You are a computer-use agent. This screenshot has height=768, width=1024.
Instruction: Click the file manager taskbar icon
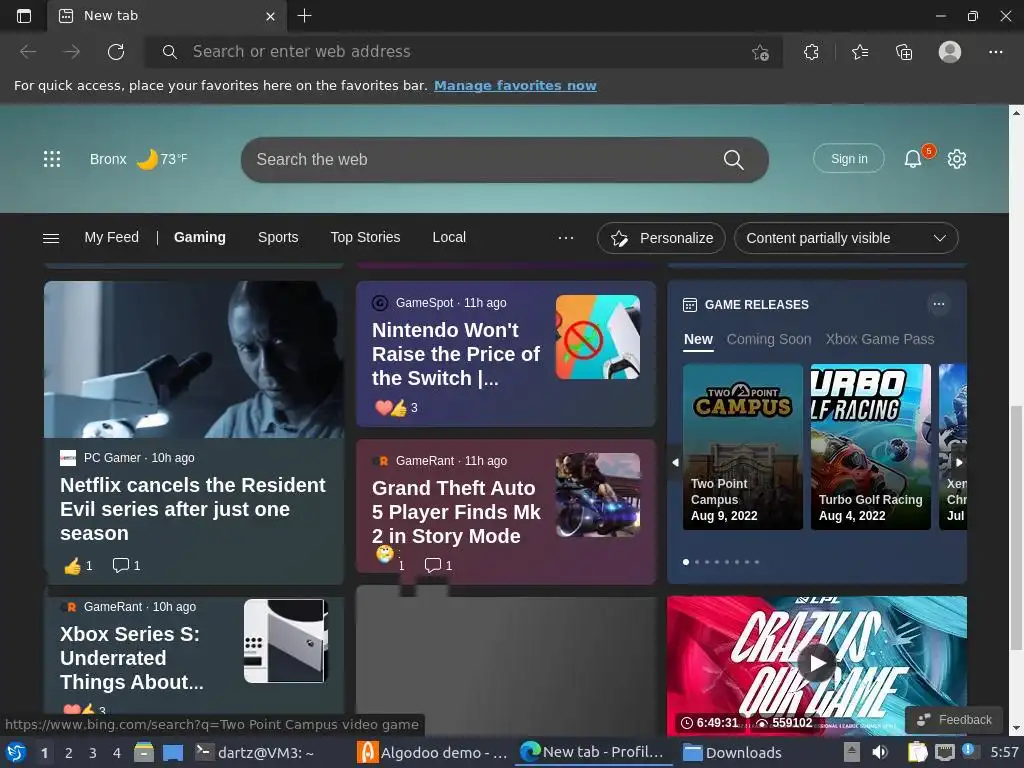(144, 753)
